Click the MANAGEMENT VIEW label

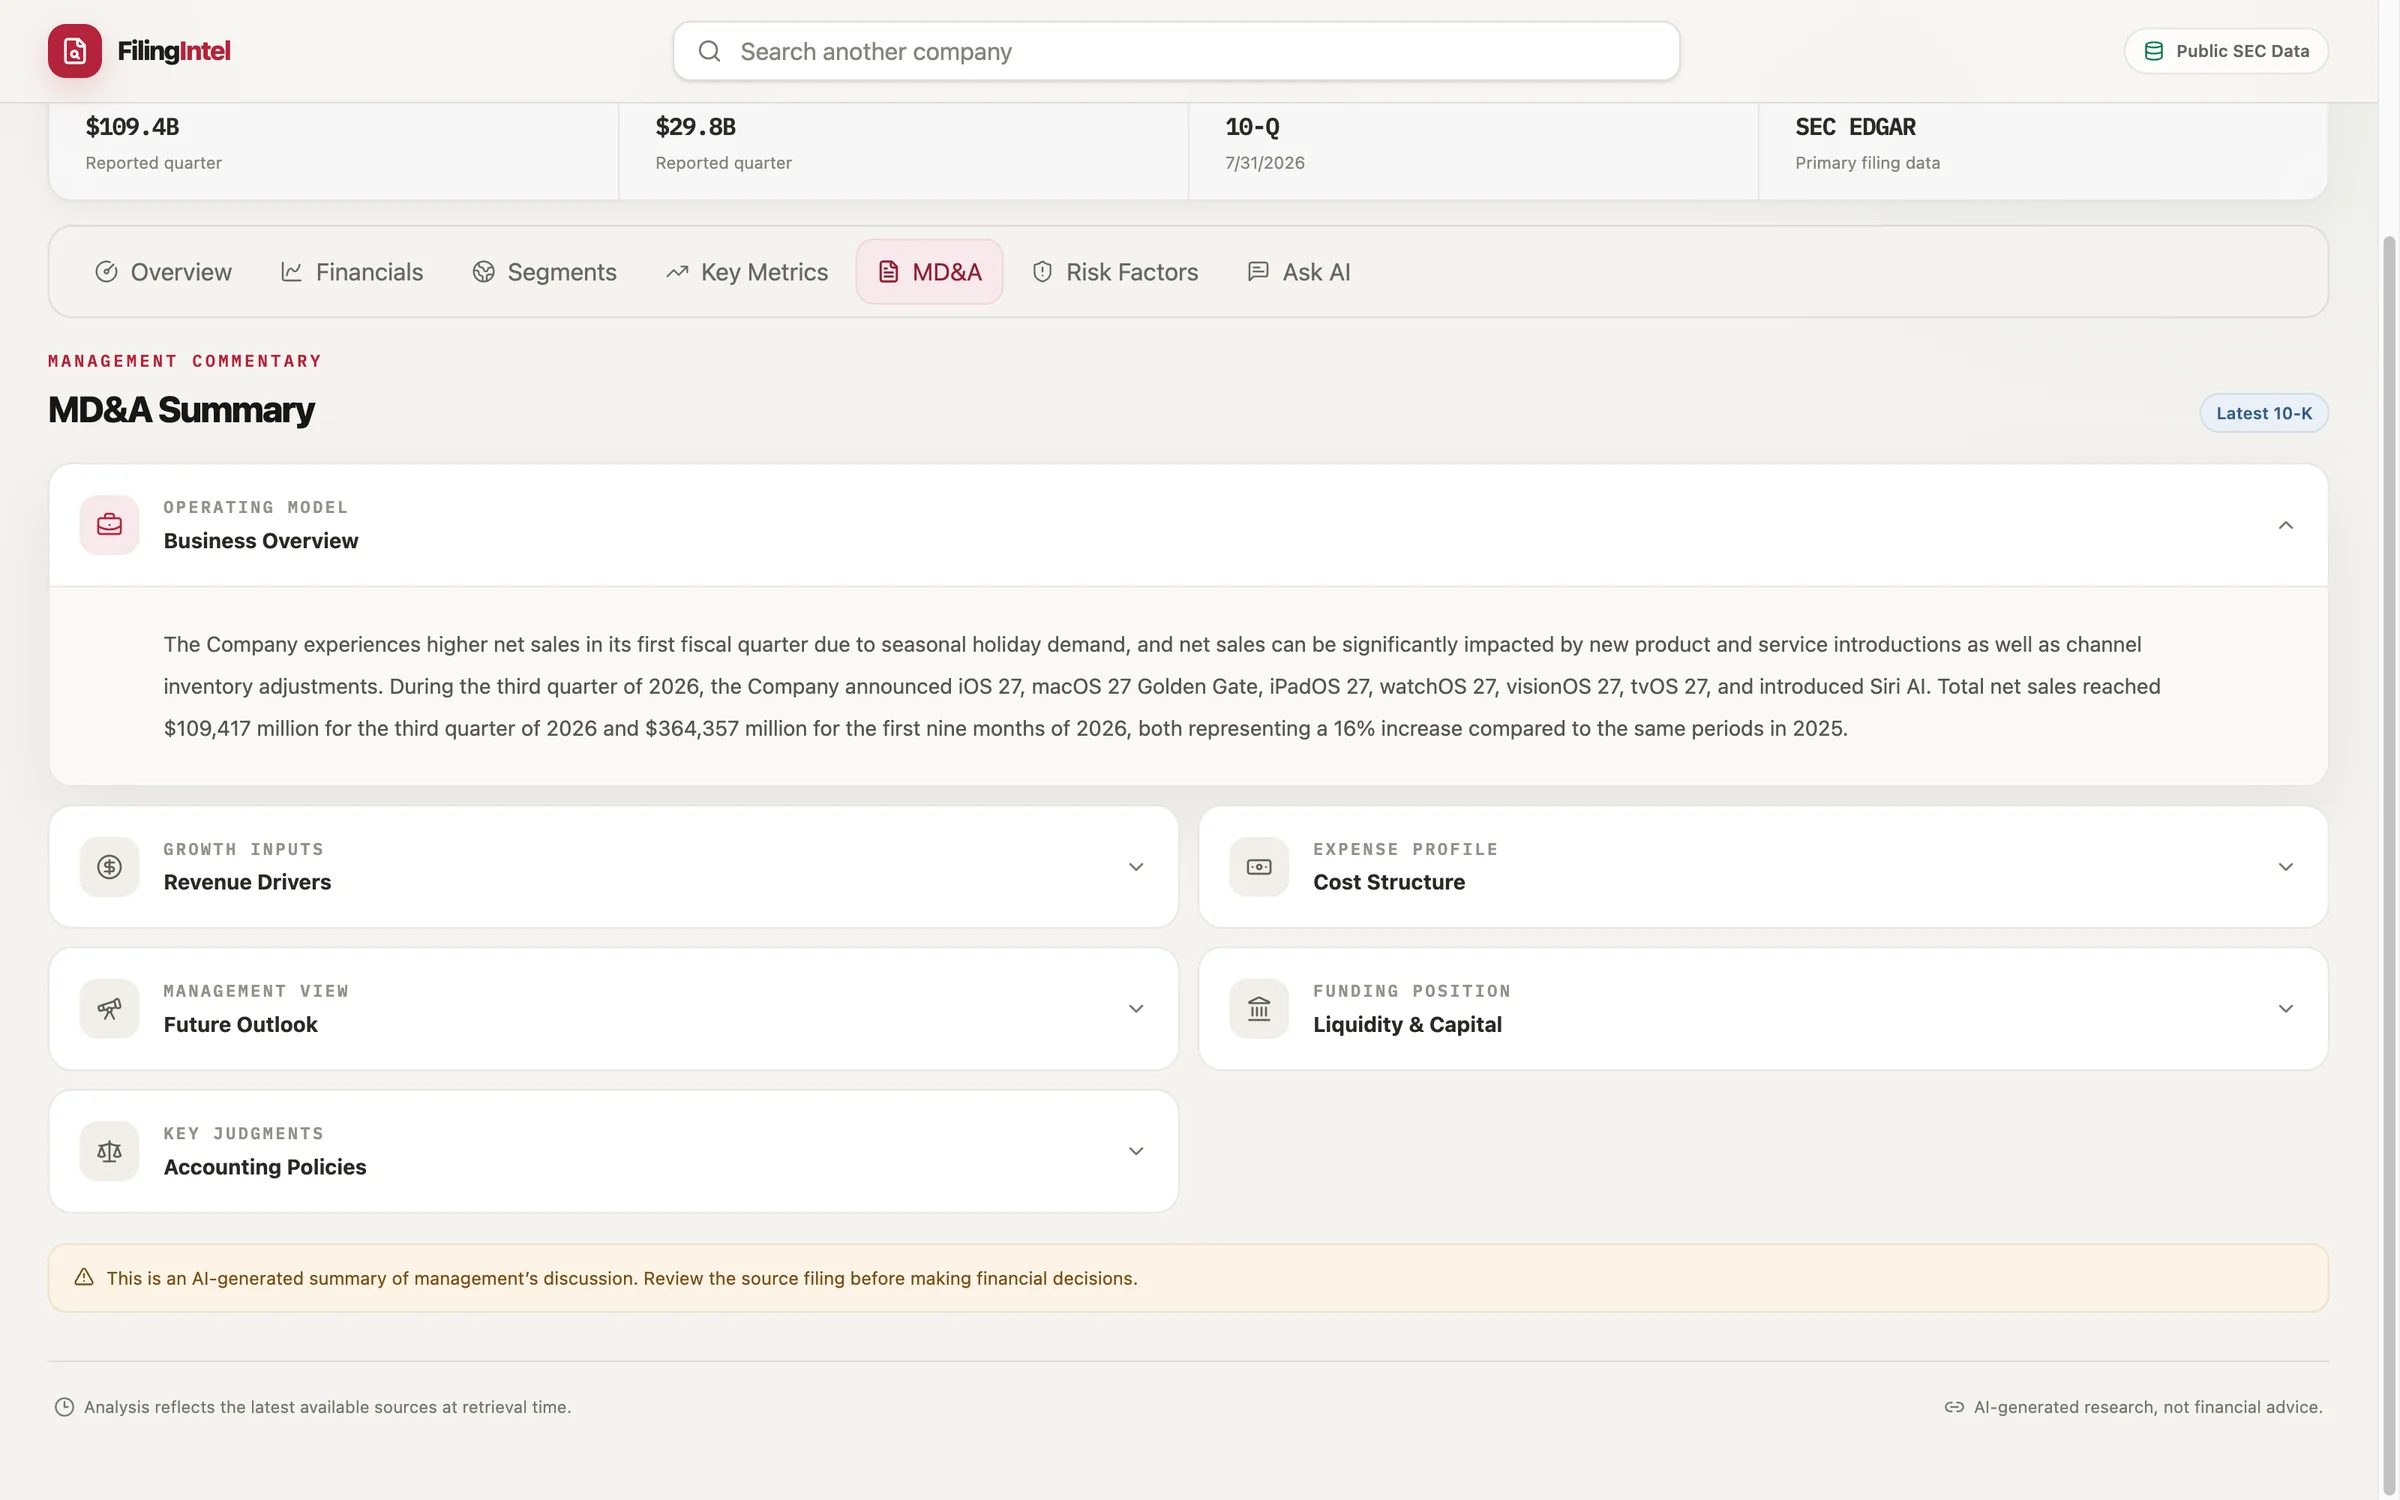(256, 991)
